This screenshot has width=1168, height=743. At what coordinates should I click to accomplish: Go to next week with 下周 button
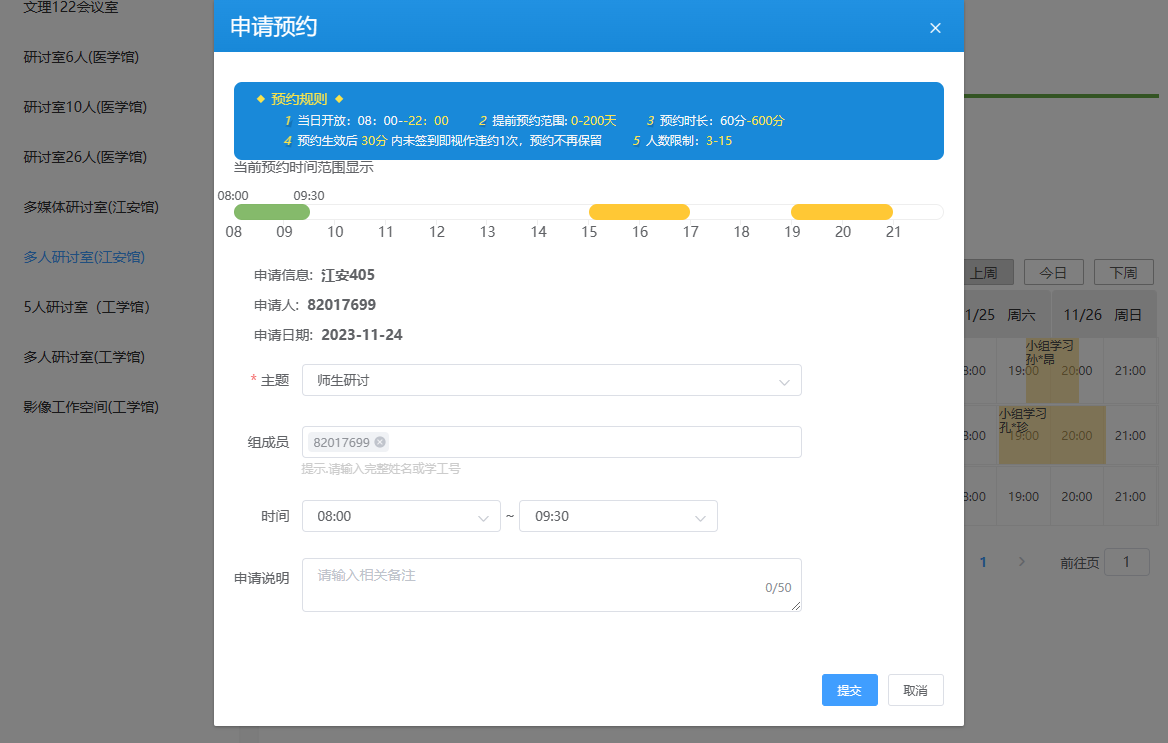pos(1123,273)
